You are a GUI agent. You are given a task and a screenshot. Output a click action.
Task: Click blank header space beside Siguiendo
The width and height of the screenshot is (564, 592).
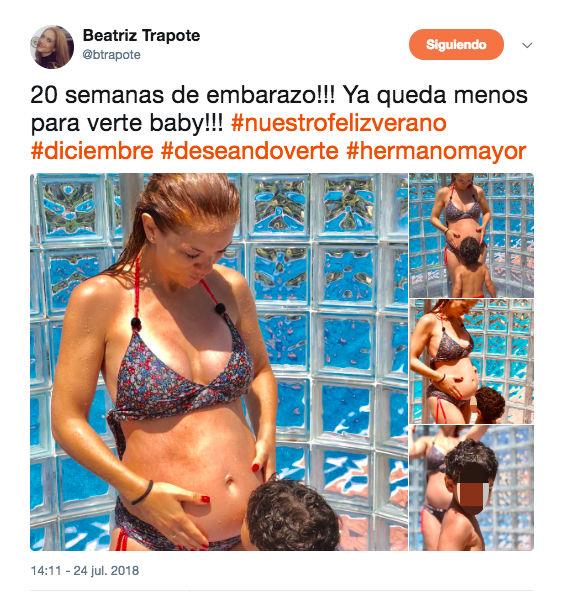[302, 45]
